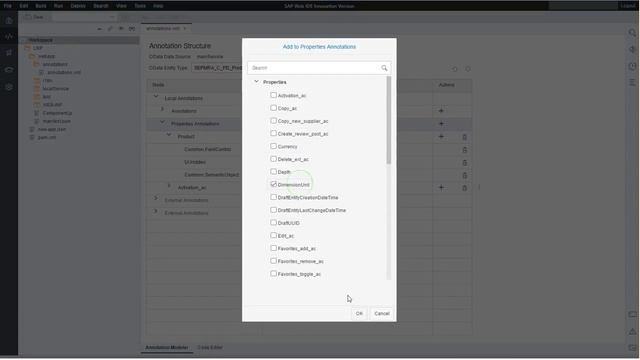Collapse the Local Annotations node

point(156,97)
